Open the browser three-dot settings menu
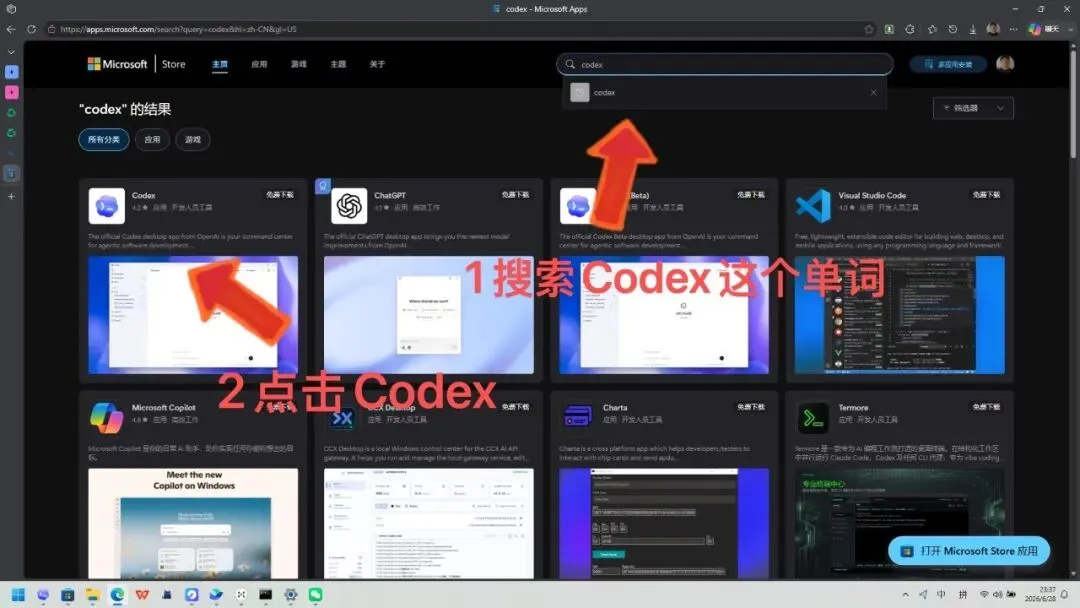Image resolution: width=1080 pixels, height=608 pixels. point(1013,29)
